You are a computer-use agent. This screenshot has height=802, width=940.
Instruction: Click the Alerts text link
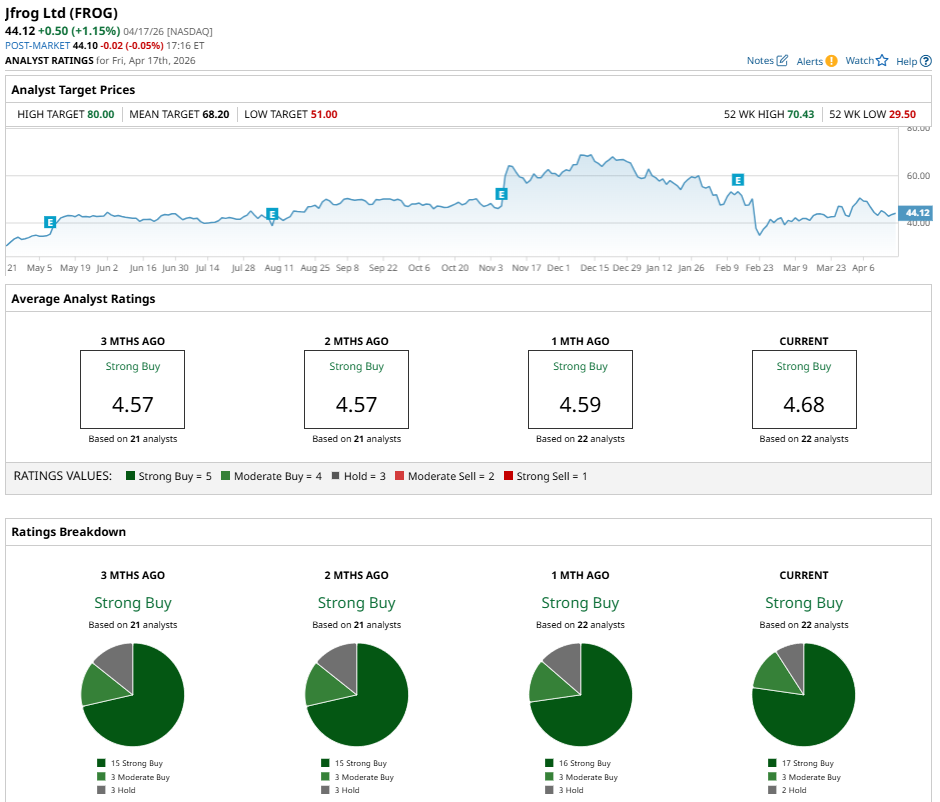pos(809,61)
